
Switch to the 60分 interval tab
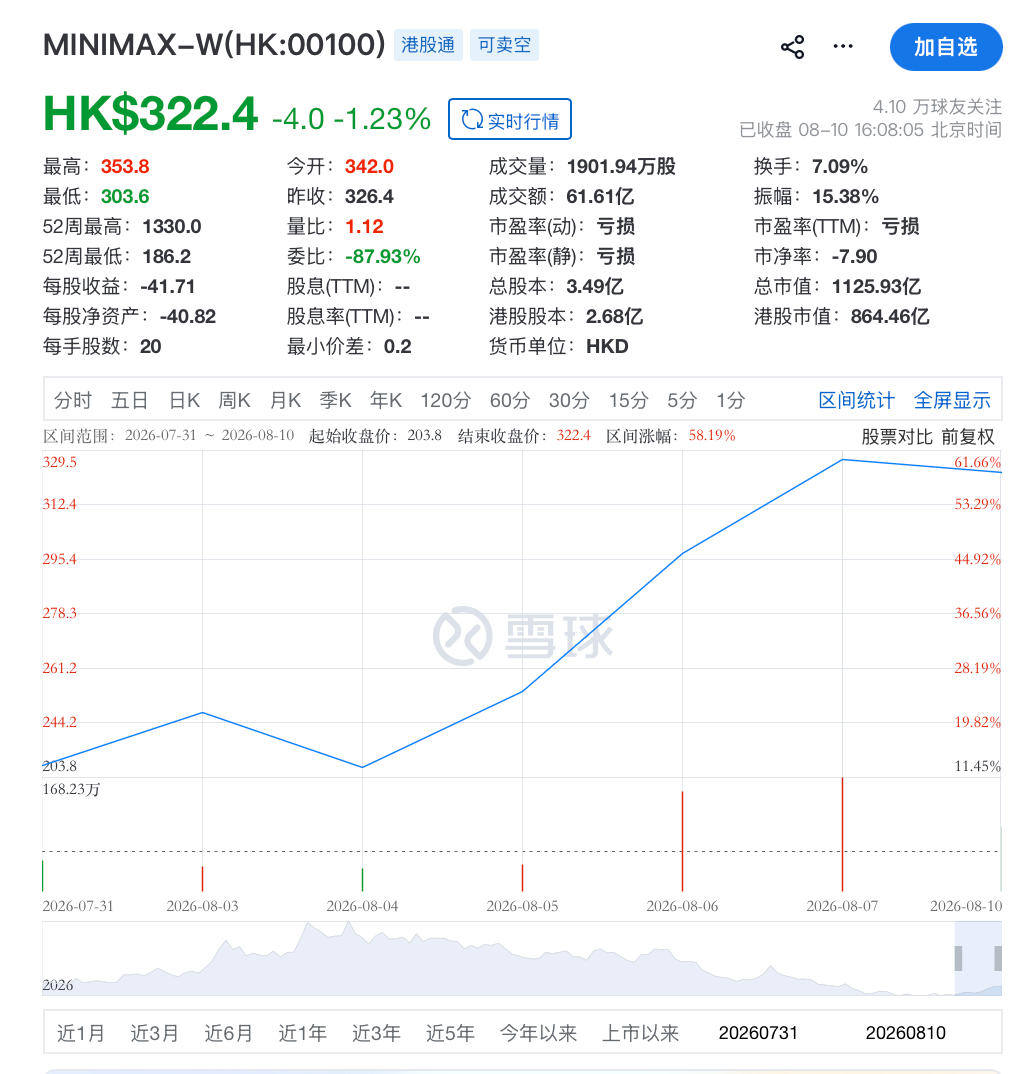509,400
